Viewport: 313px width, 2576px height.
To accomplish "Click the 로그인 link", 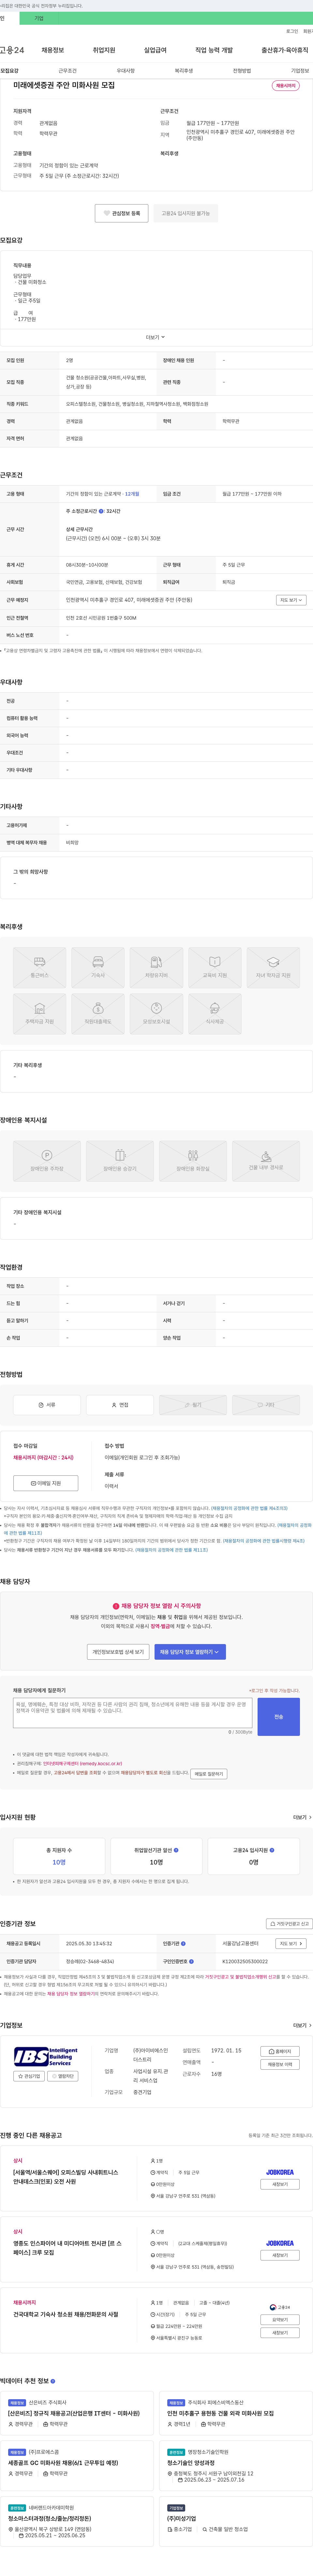I will (x=292, y=31).
